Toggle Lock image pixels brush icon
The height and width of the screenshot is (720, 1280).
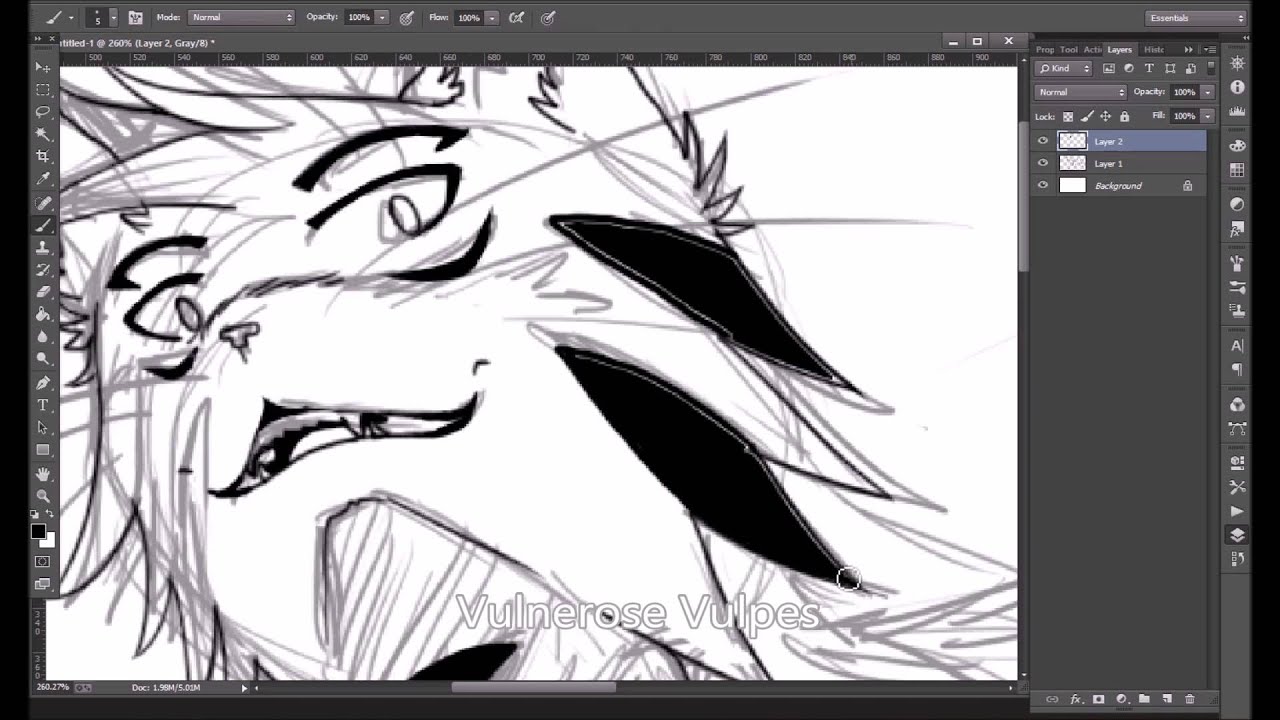pyautogui.click(x=1087, y=116)
